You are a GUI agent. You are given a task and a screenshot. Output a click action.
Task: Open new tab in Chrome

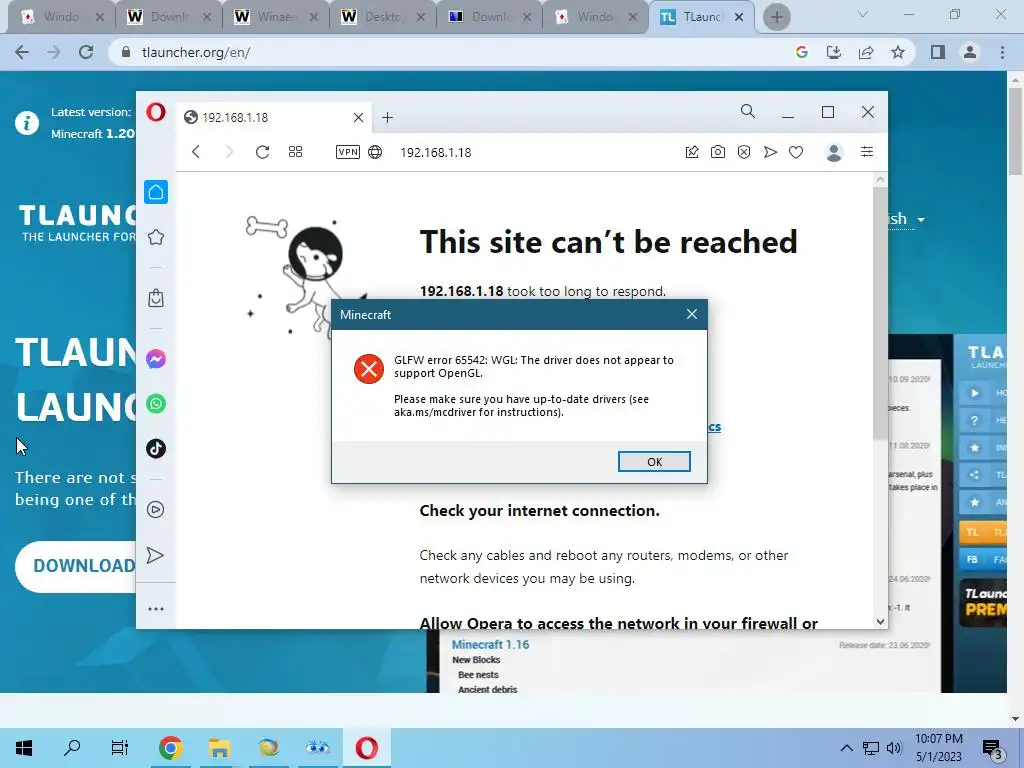(776, 17)
